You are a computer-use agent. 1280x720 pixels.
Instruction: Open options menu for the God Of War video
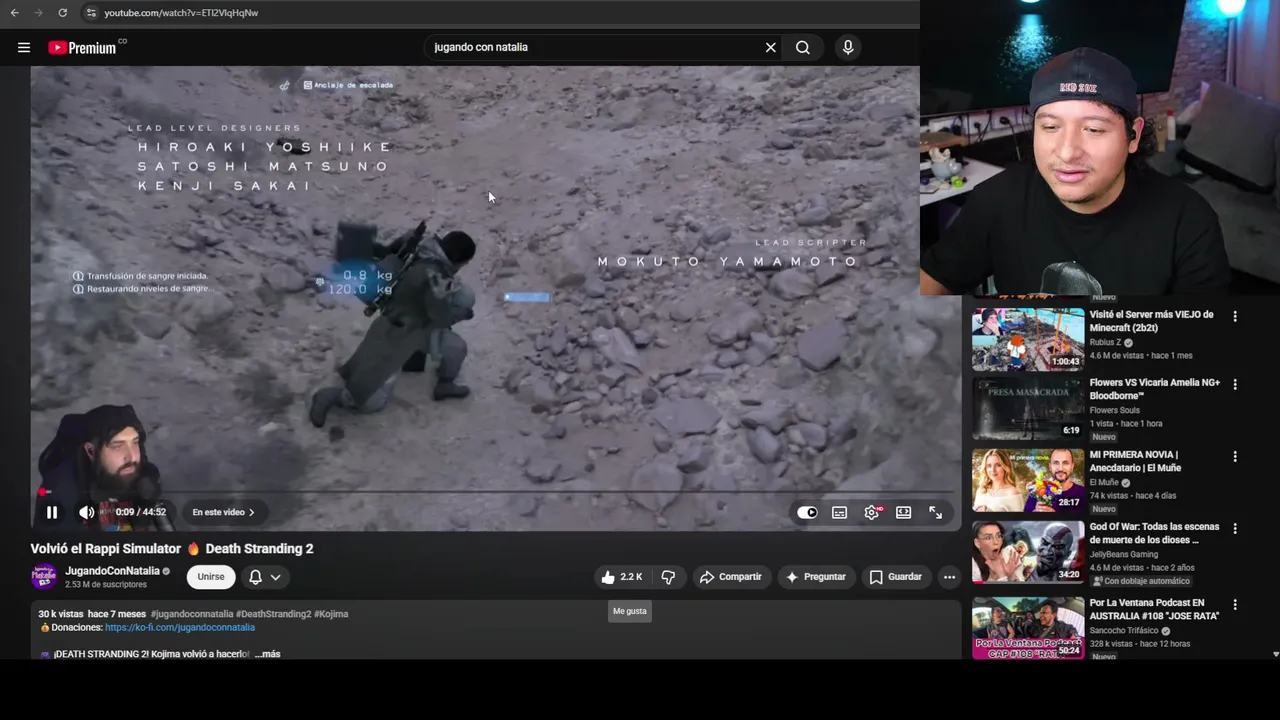tap(1235, 528)
